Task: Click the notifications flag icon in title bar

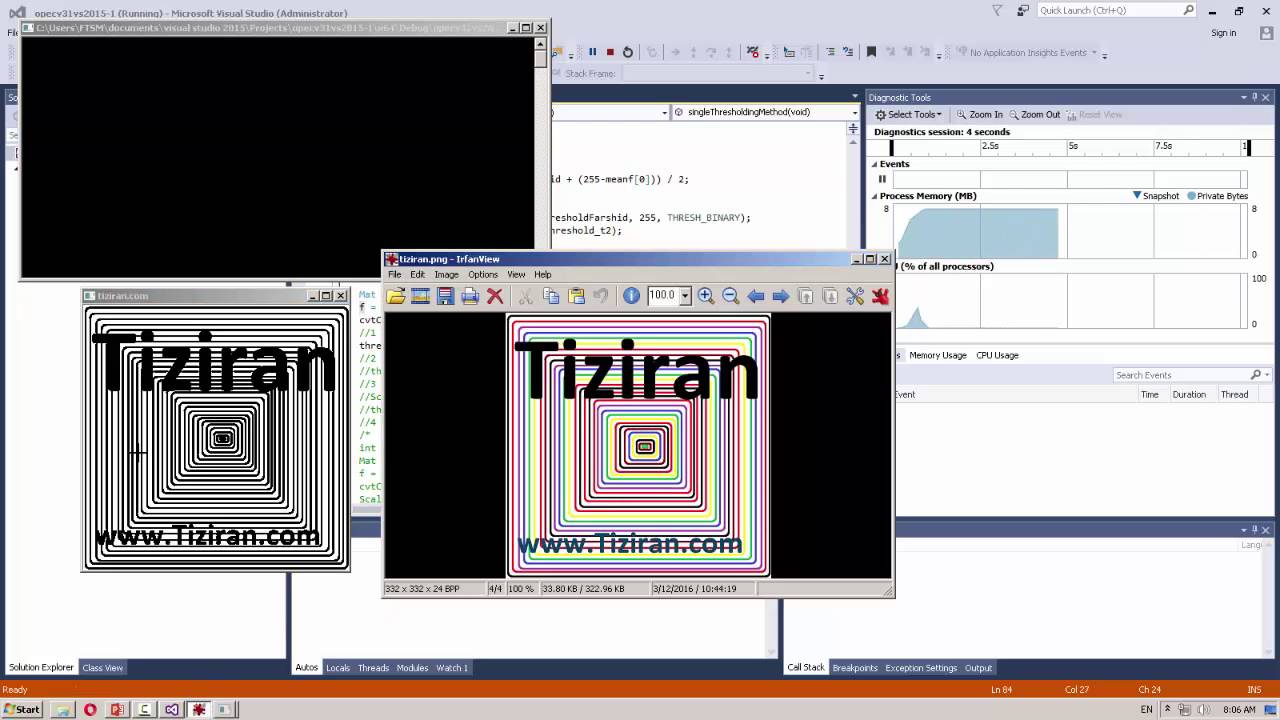Action: (x=997, y=11)
